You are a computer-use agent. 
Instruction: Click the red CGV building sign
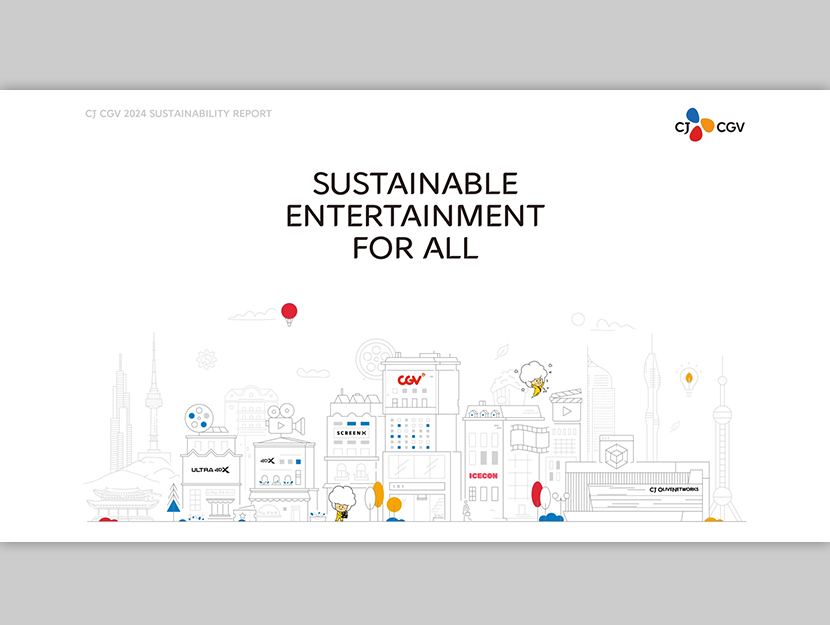(410, 380)
